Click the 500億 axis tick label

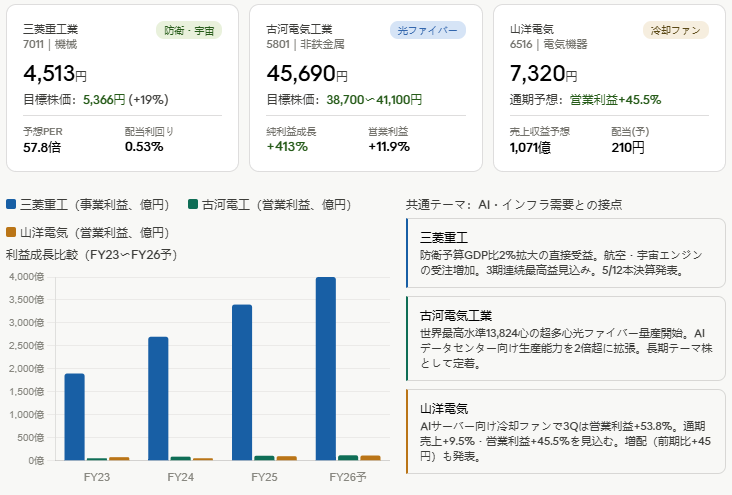(30, 438)
